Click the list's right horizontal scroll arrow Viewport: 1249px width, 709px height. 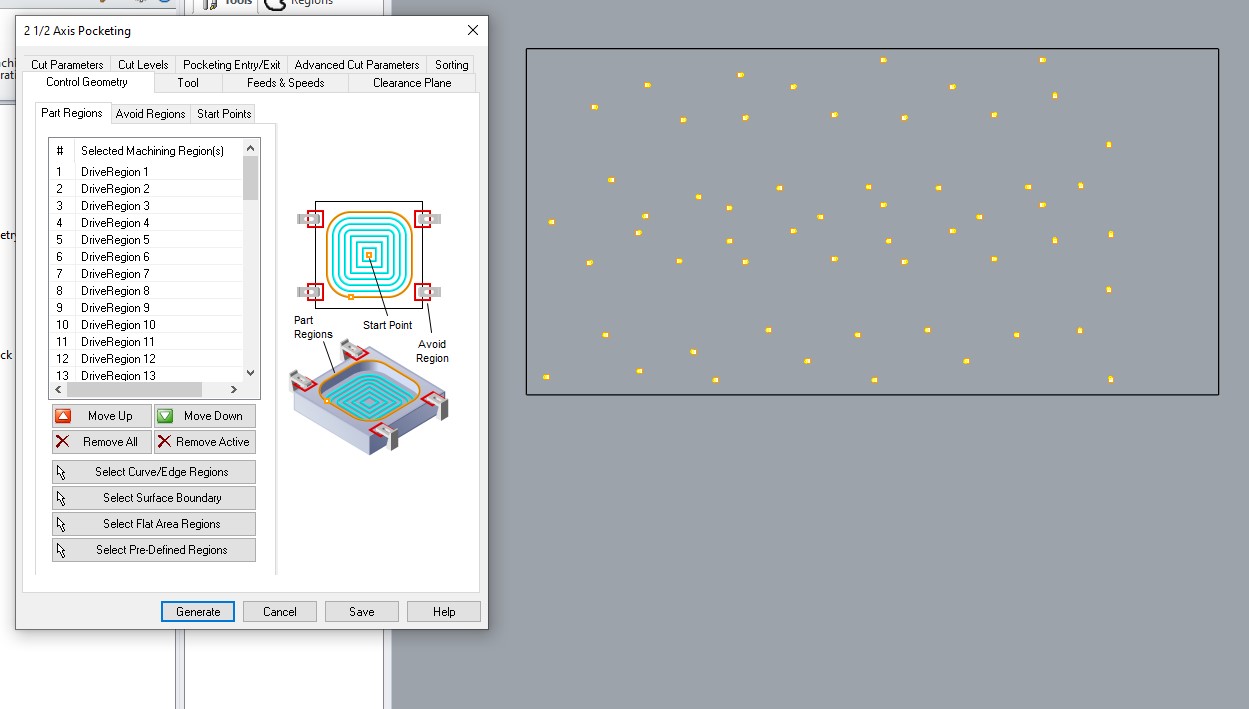click(234, 389)
